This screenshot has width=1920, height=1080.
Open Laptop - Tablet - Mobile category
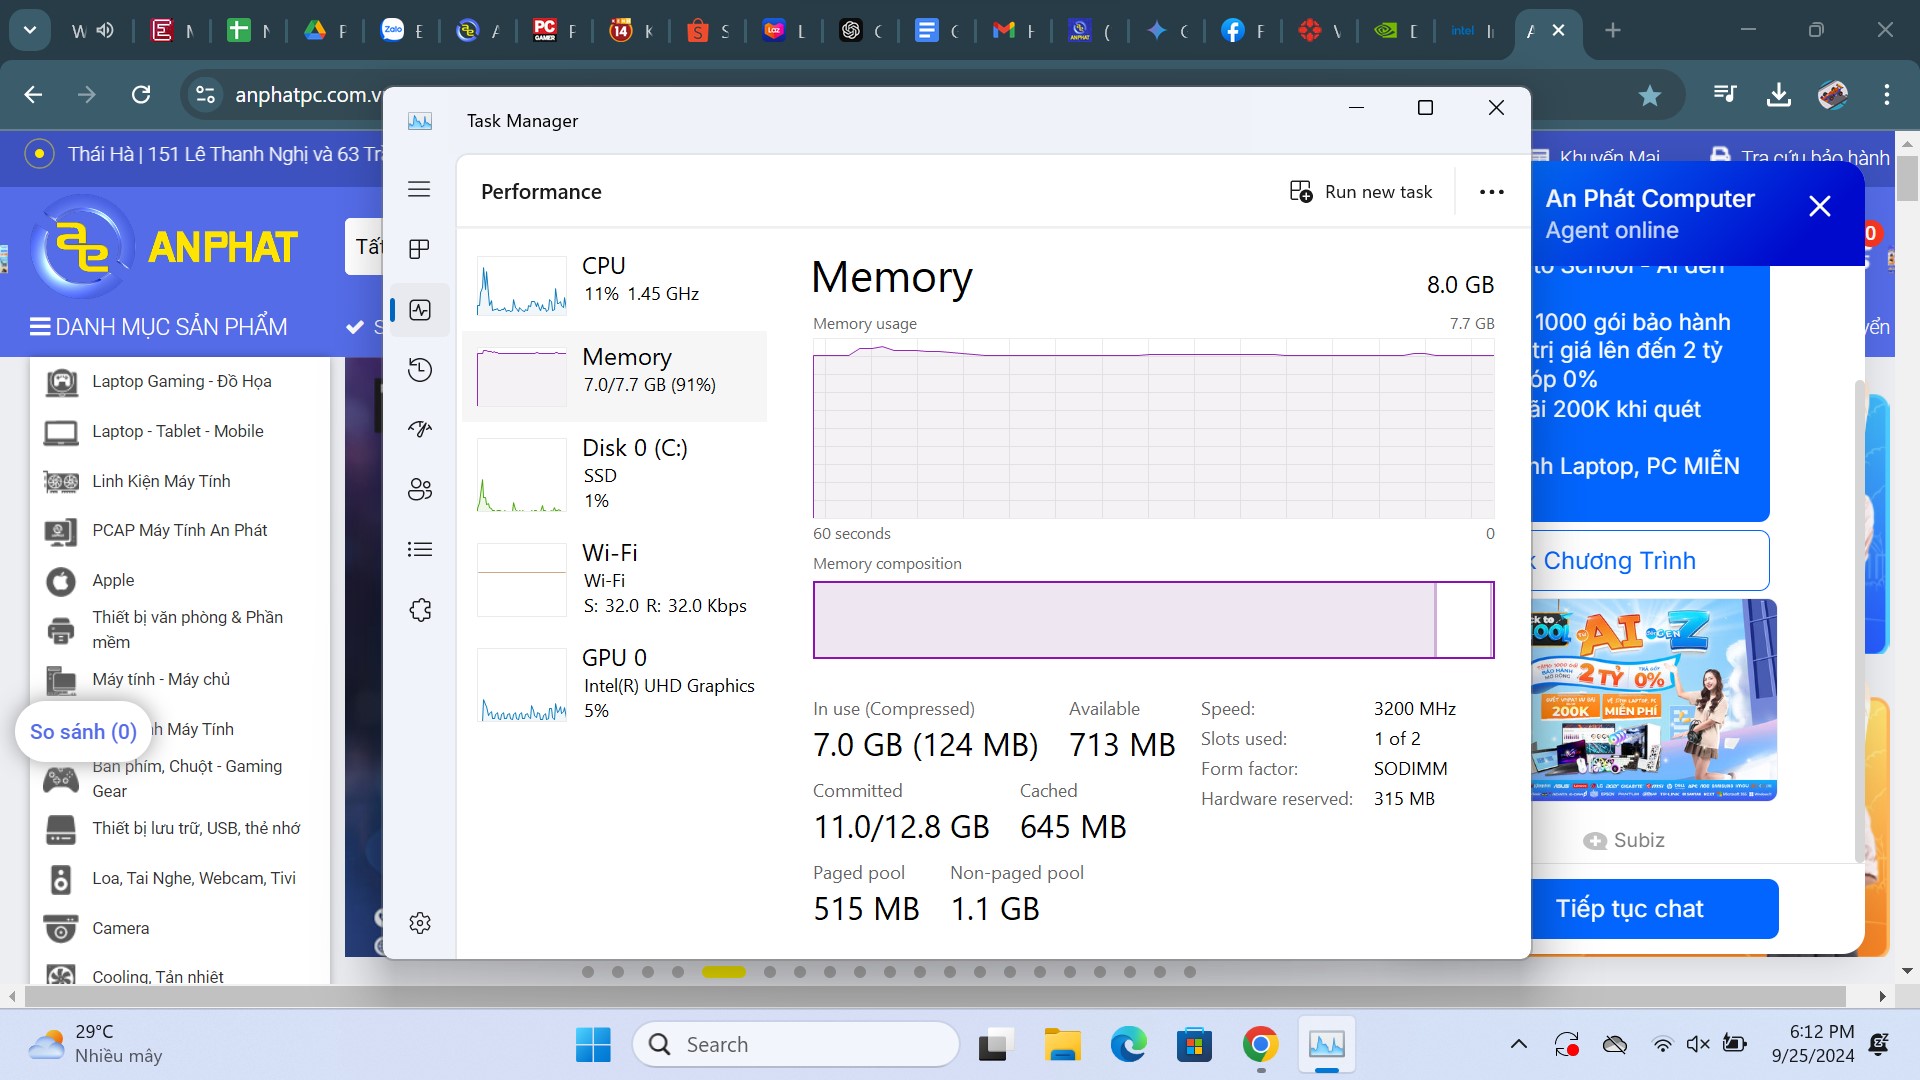point(180,431)
